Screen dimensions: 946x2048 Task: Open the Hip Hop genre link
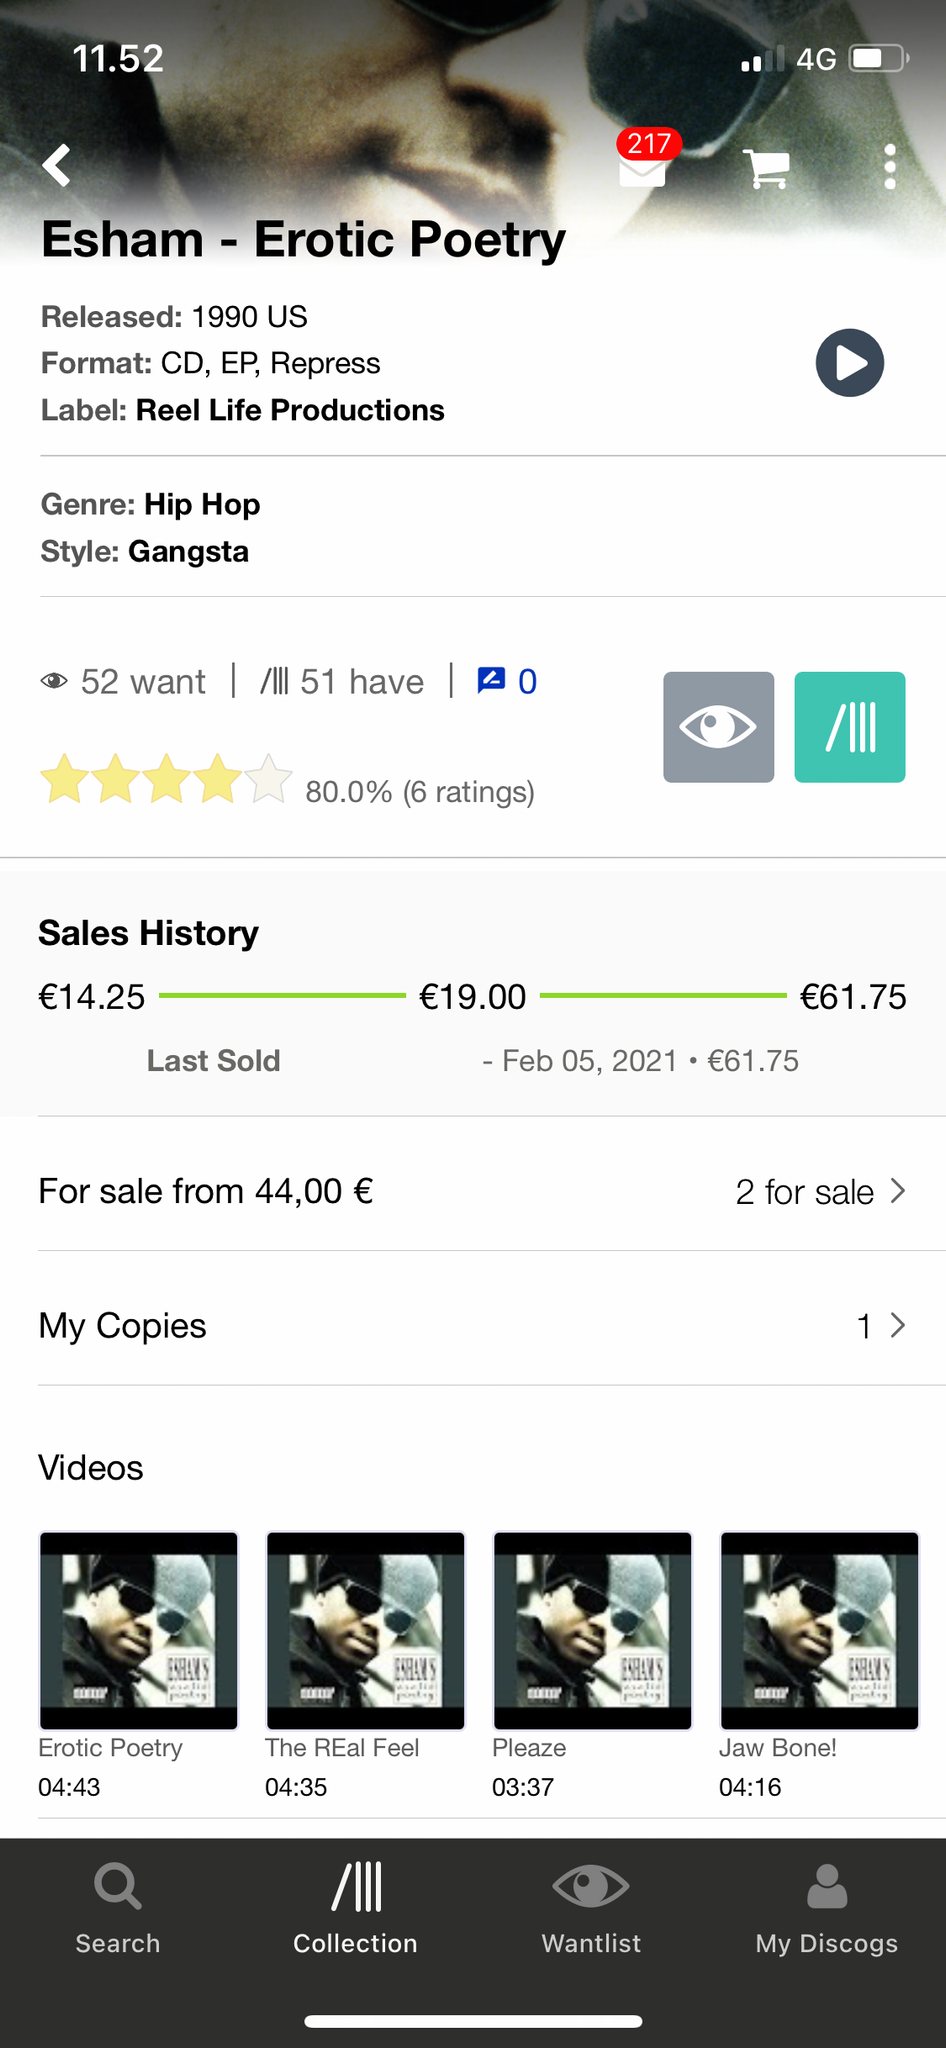coord(202,504)
